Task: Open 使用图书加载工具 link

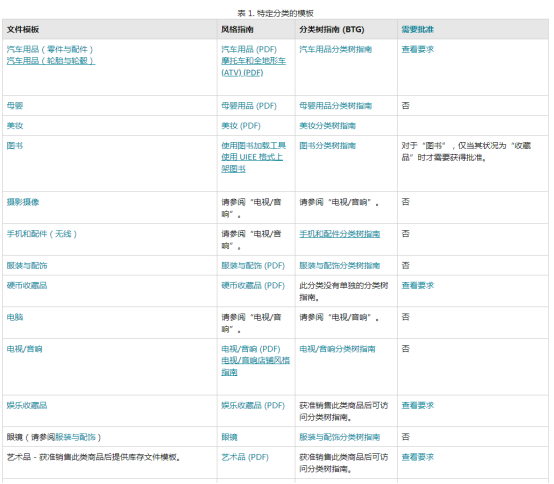Action: [x=254, y=146]
